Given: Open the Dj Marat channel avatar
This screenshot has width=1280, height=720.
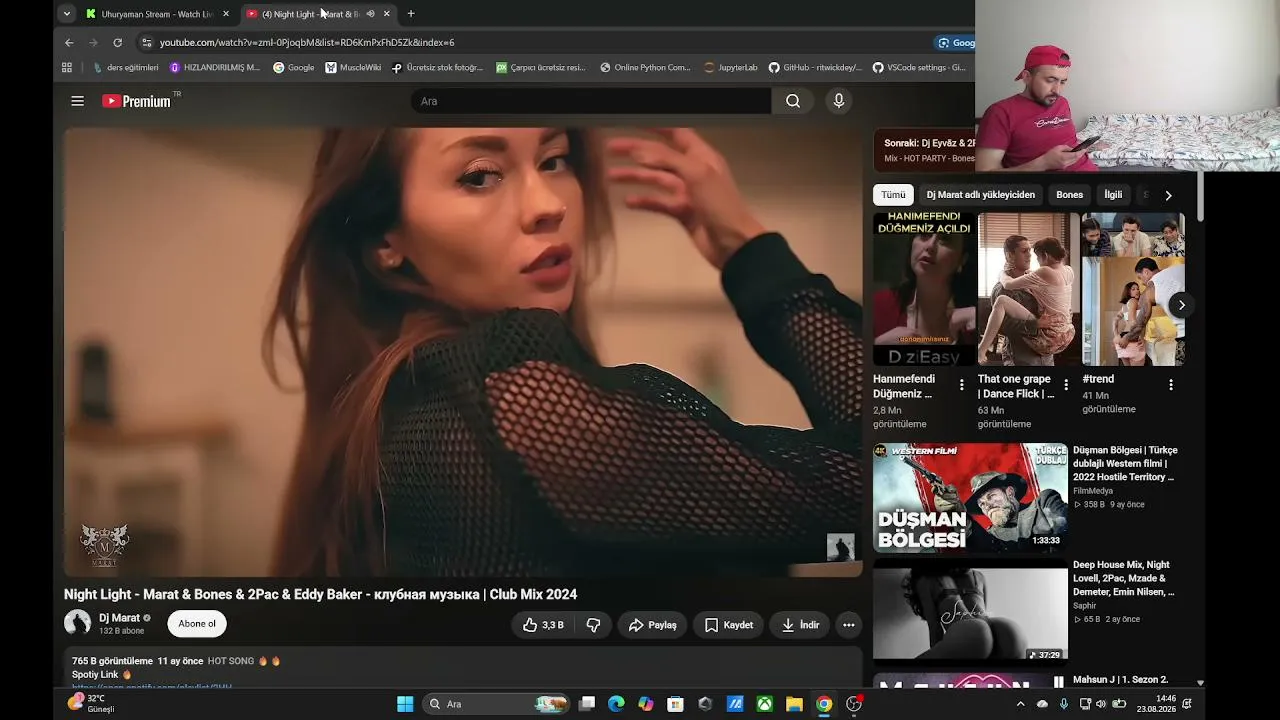Looking at the screenshot, I should tap(77, 623).
